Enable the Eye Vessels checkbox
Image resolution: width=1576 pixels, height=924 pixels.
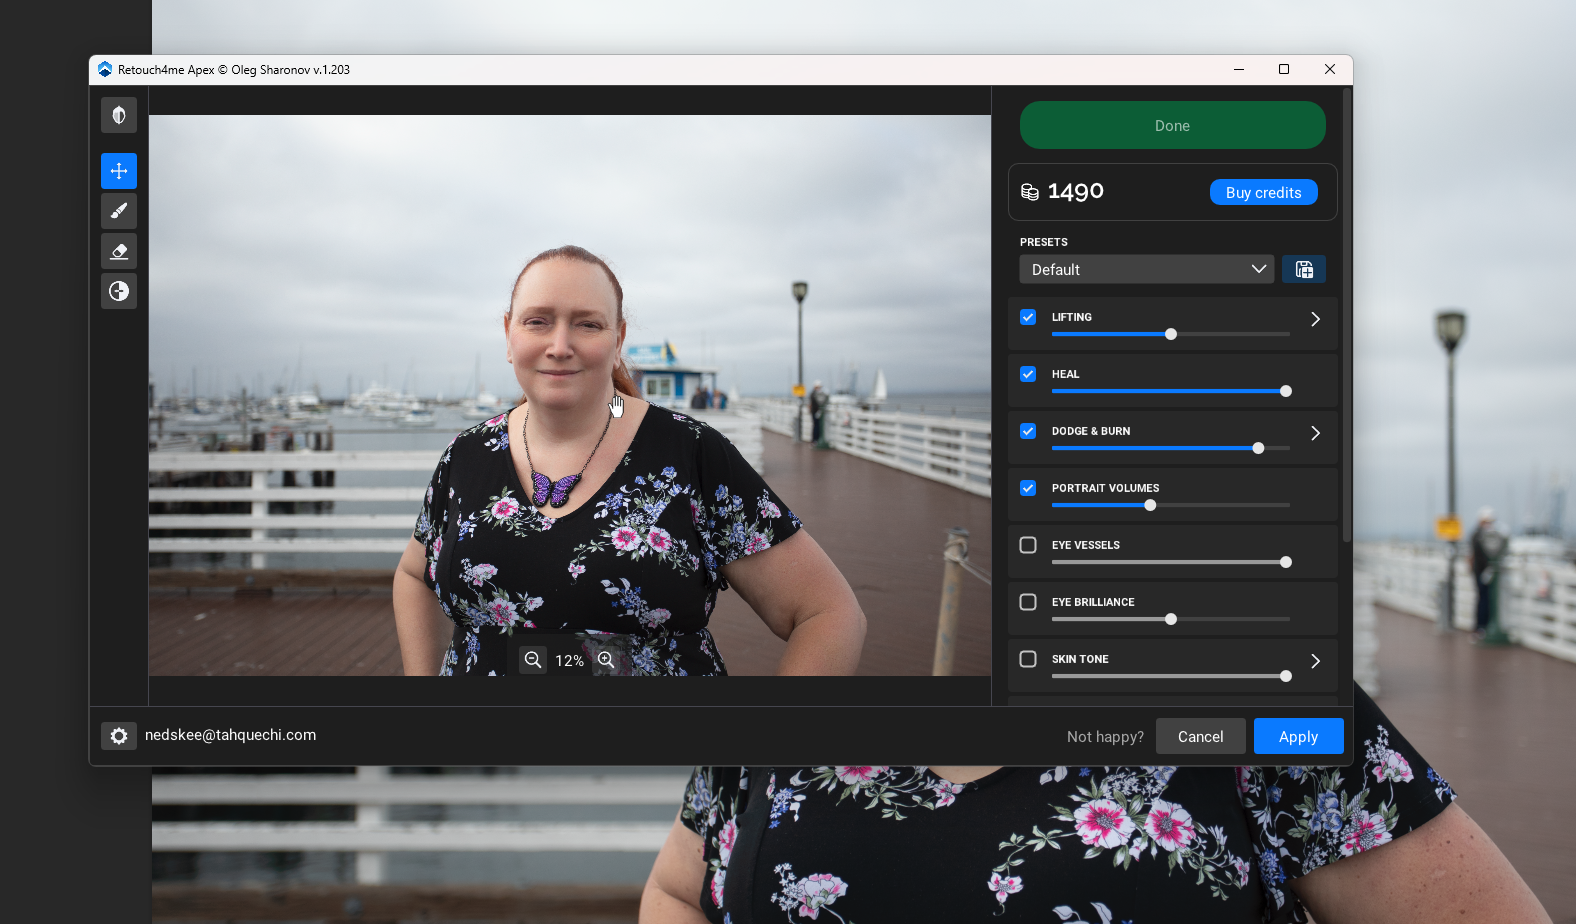click(1028, 545)
